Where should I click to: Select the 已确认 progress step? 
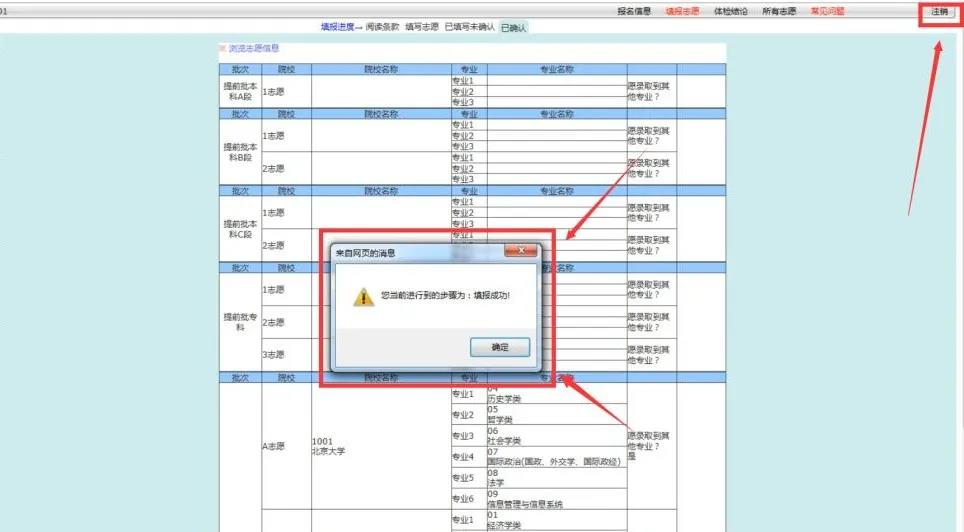pyautogui.click(x=513, y=28)
